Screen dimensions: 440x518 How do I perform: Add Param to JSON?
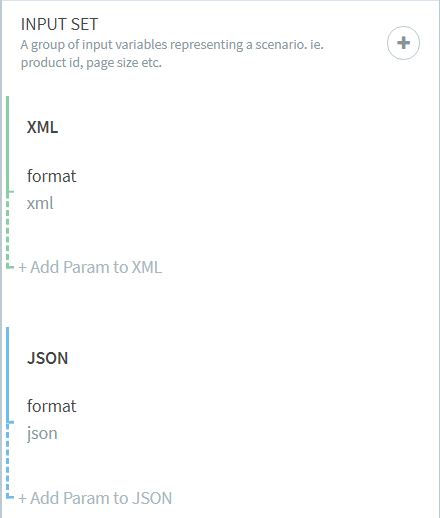[x=95, y=498]
